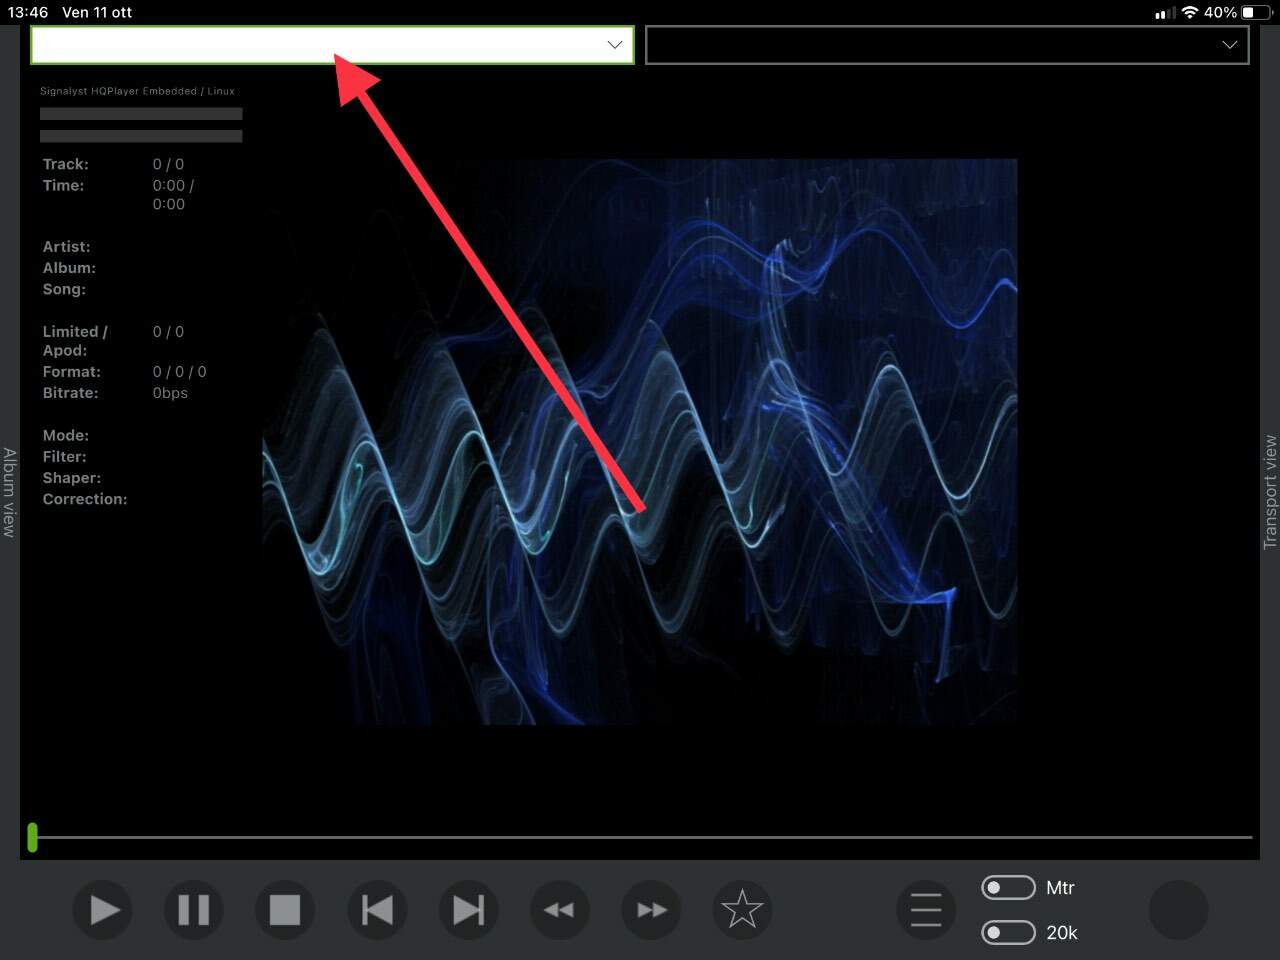Image resolution: width=1280 pixels, height=960 pixels.
Task: Fast forward using the double-right arrow icon
Action: tap(651, 910)
